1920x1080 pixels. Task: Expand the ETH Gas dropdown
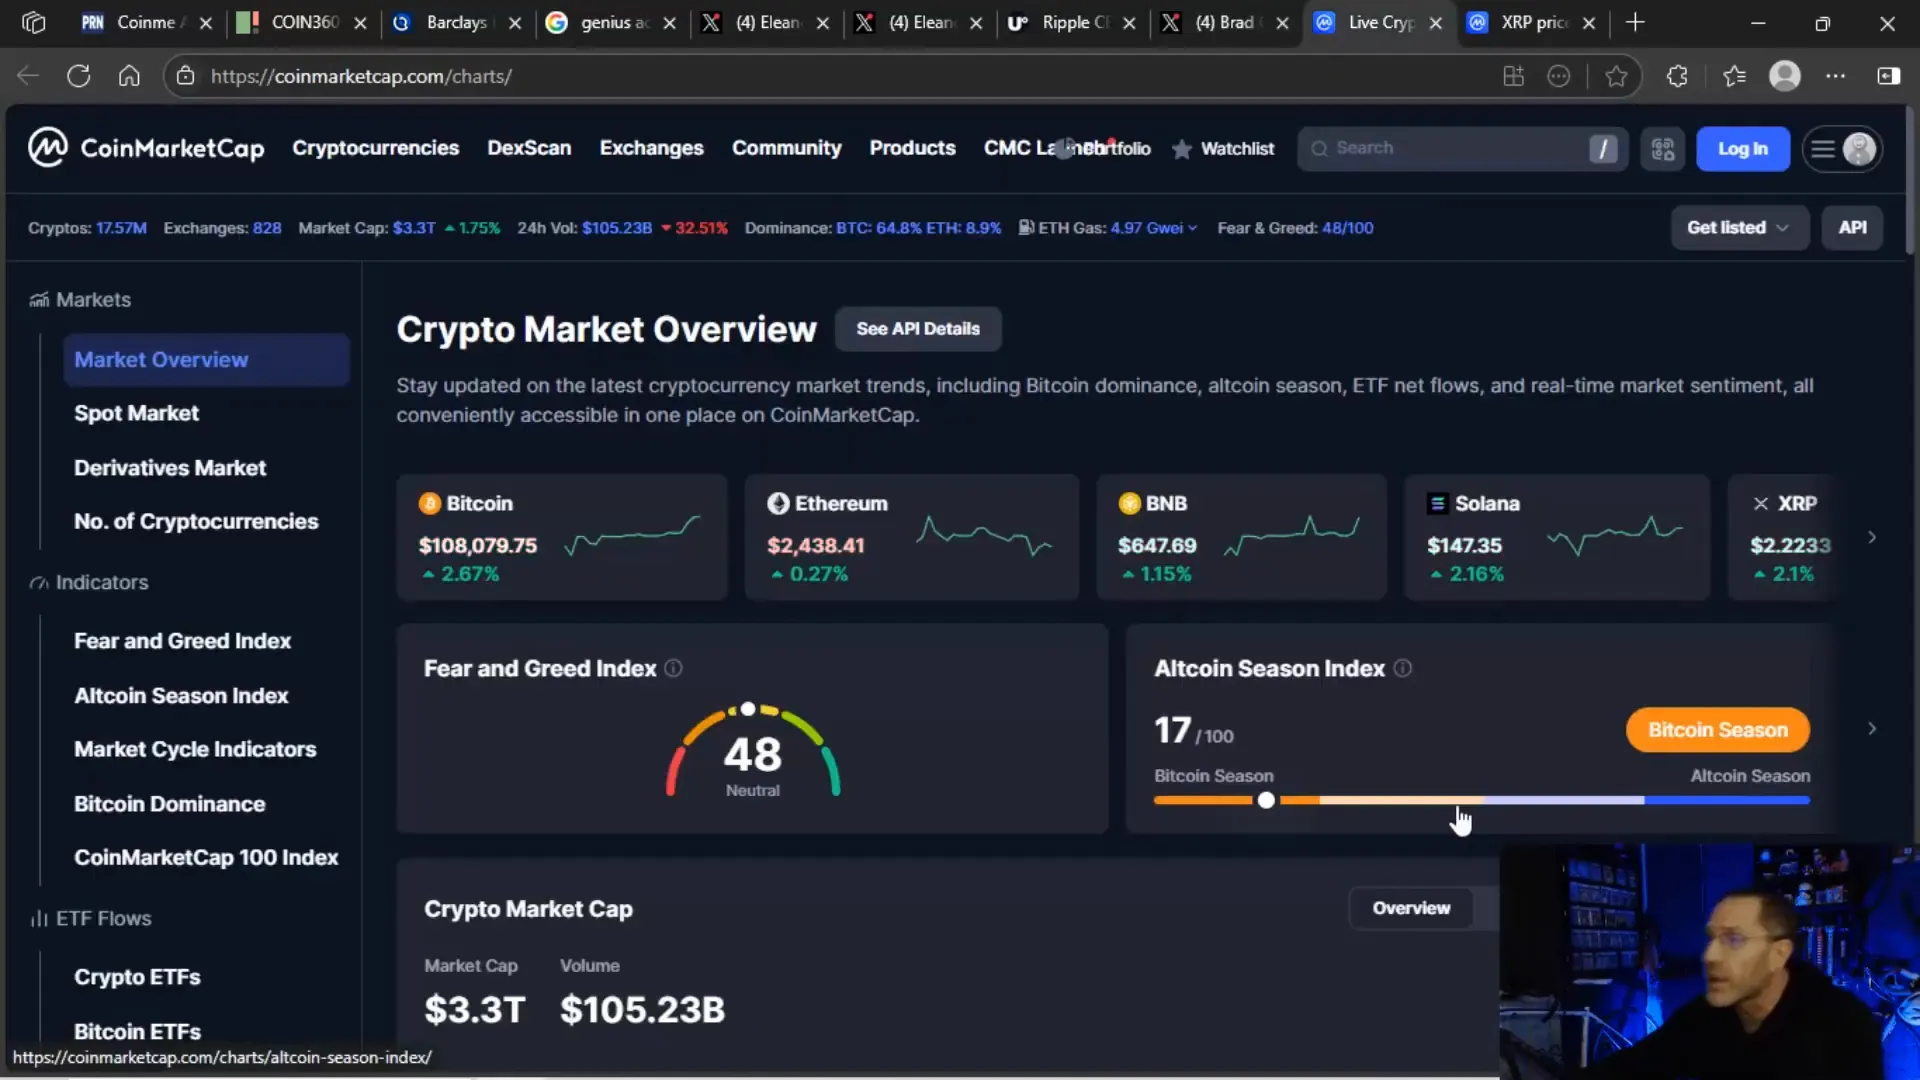pyautogui.click(x=1192, y=228)
